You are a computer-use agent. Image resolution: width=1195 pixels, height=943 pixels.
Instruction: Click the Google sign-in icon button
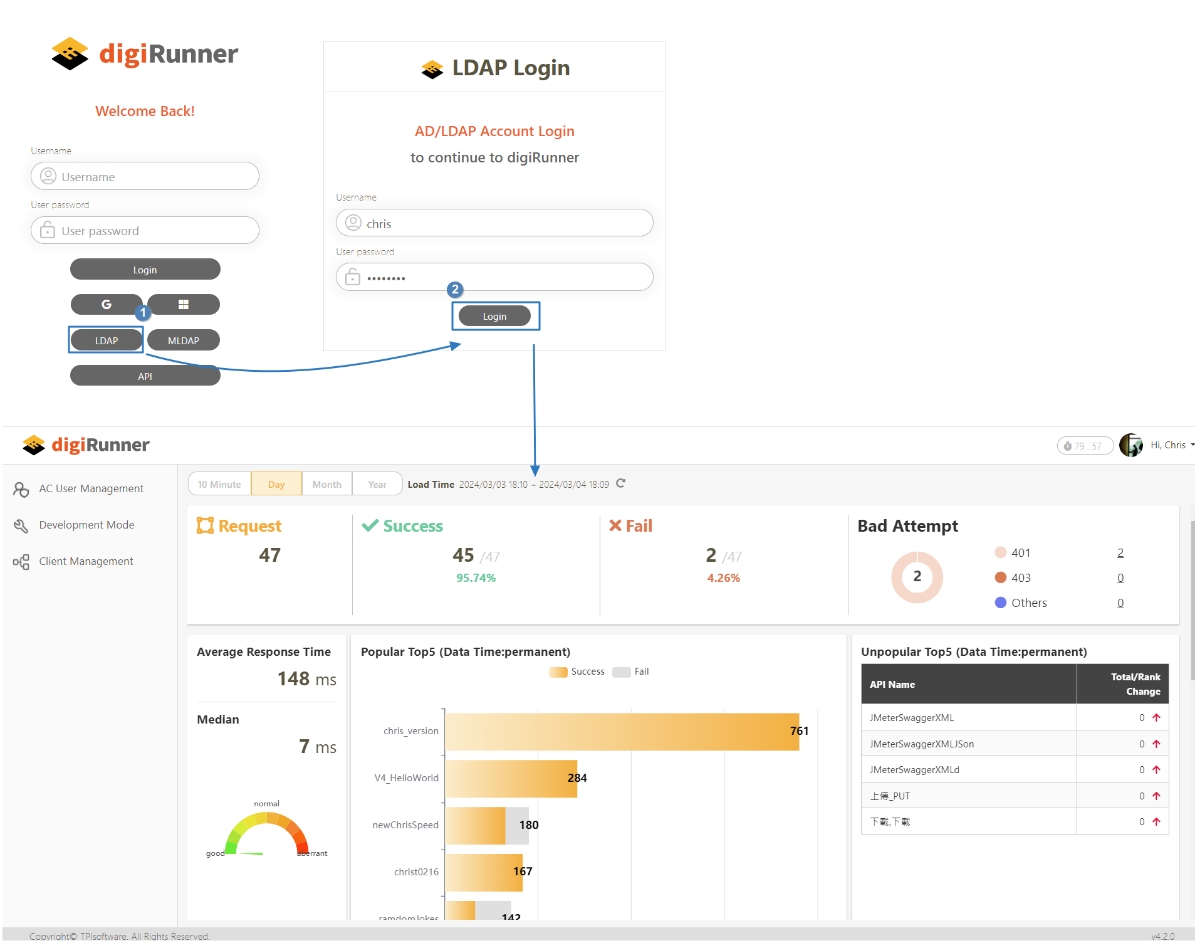107,304
